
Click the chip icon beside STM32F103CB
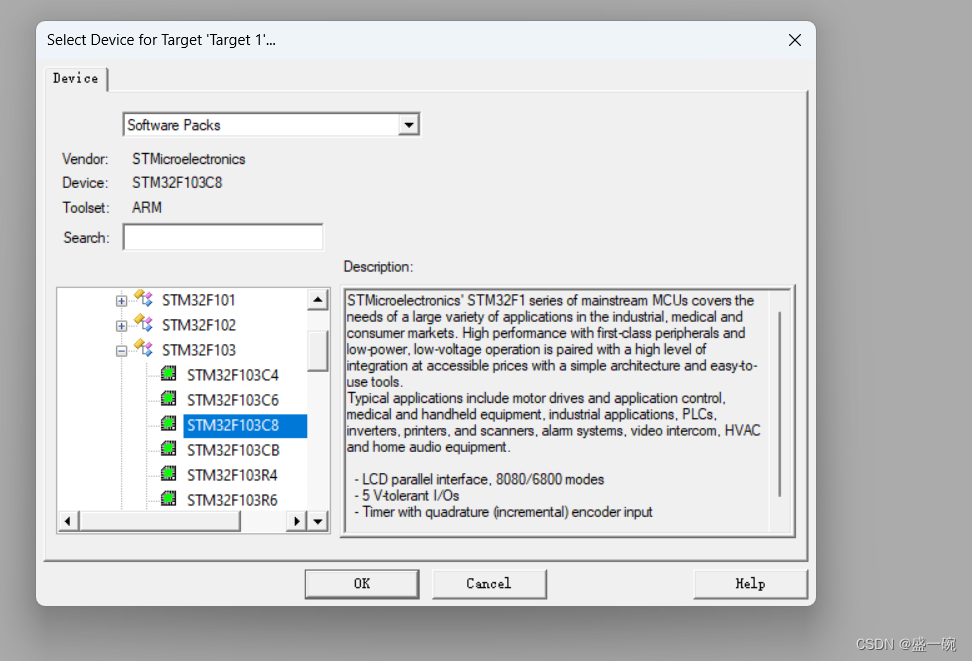(169, 449)
